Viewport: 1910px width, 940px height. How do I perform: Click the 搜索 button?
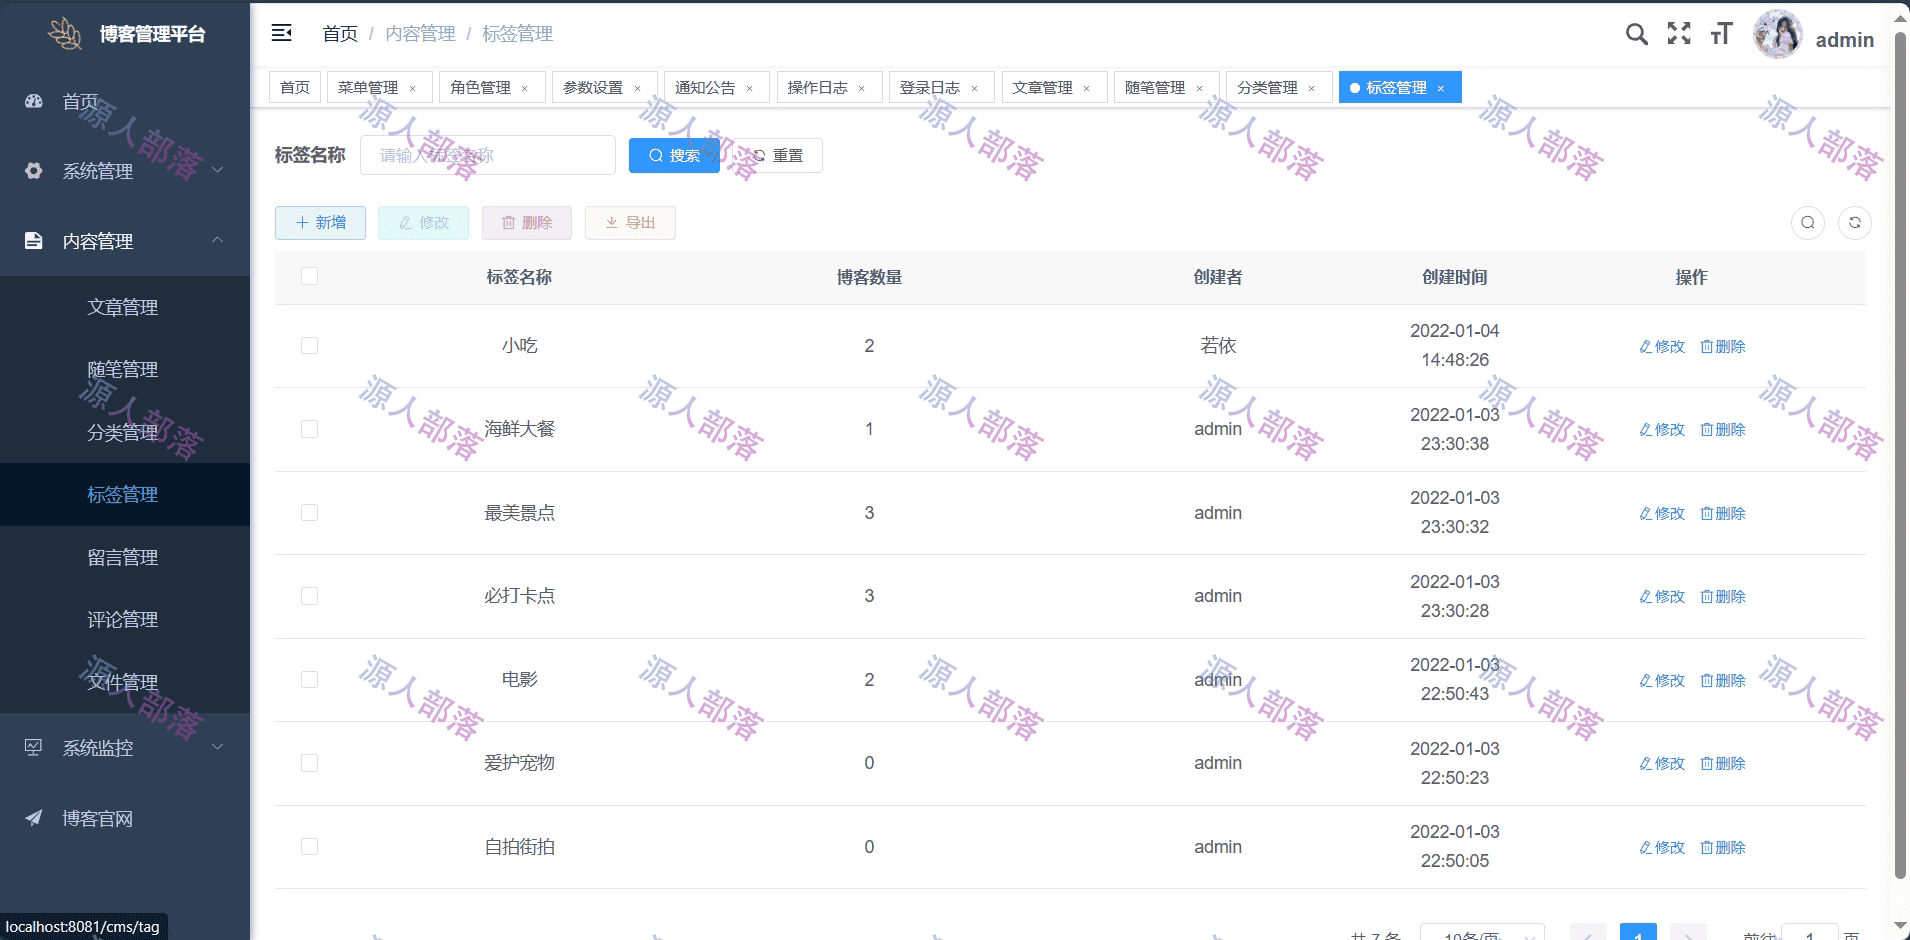(x=674, y=155)
